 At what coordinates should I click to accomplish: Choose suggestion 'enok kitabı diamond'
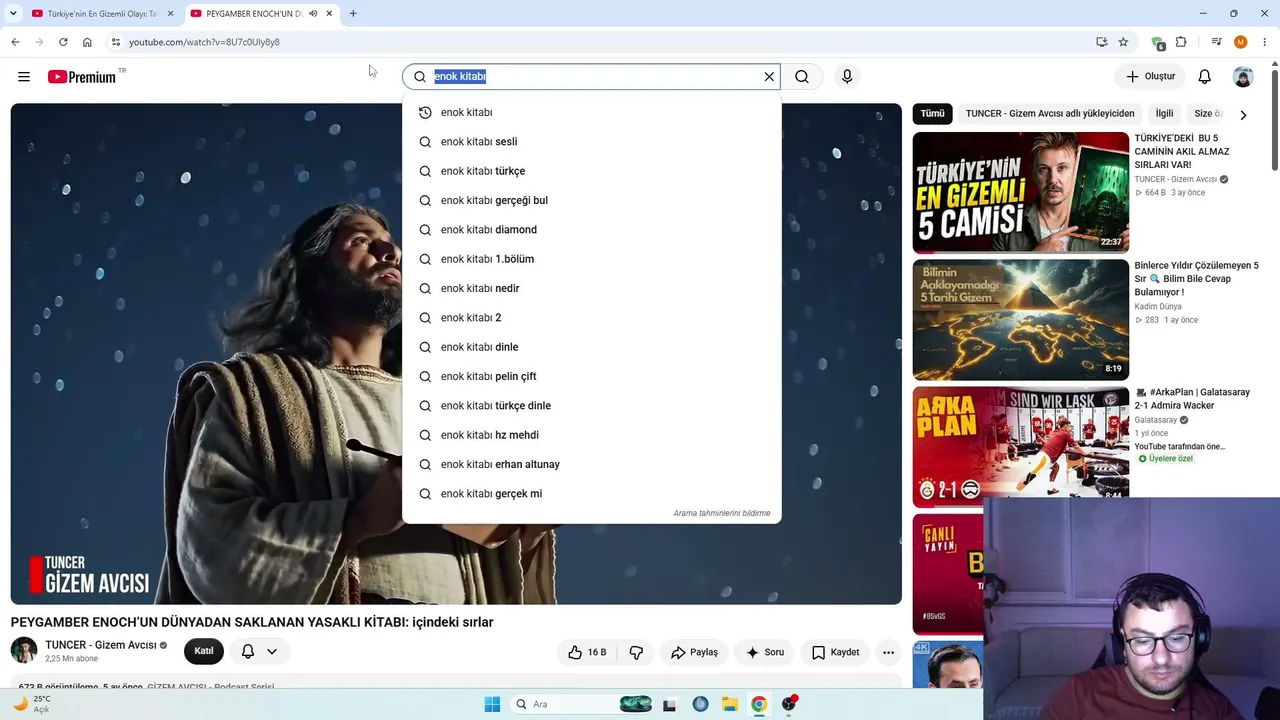pos(592,230)
